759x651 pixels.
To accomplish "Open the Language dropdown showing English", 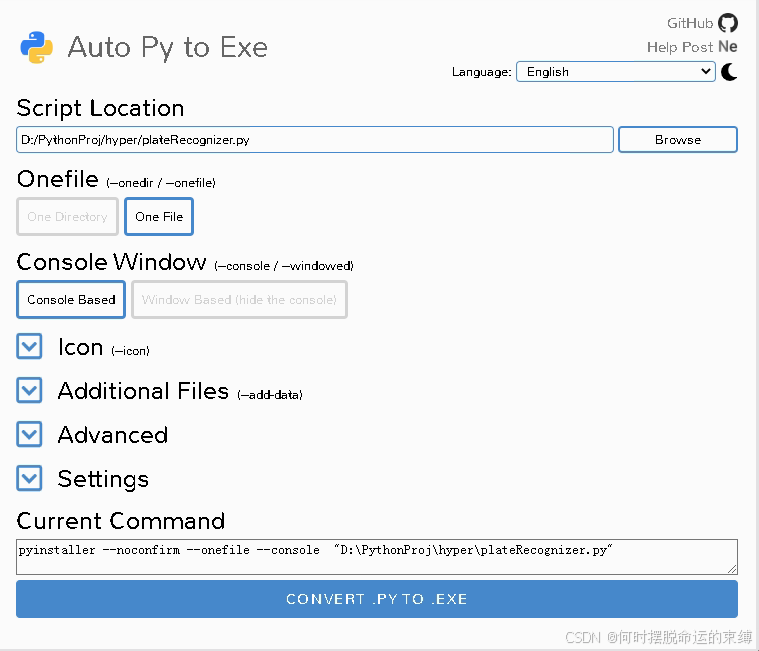I will click(x=616, y=72).
